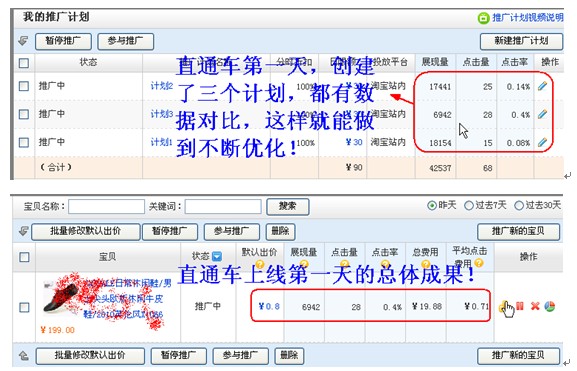Select the 过去7天 radio button

tap(468, 205)
